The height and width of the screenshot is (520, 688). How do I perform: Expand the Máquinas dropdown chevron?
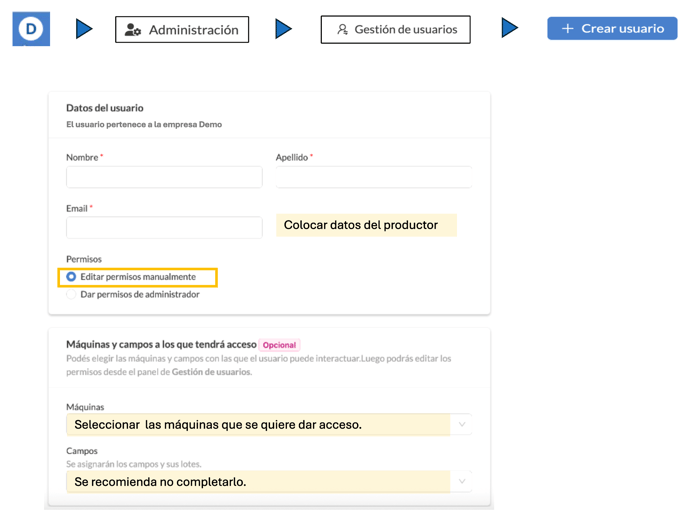(x=462, y=425)
